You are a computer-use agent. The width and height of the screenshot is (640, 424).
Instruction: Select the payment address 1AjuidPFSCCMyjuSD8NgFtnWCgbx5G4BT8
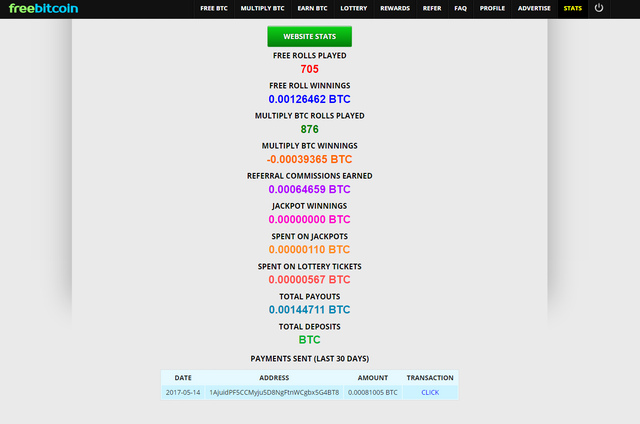click(274, 393)
